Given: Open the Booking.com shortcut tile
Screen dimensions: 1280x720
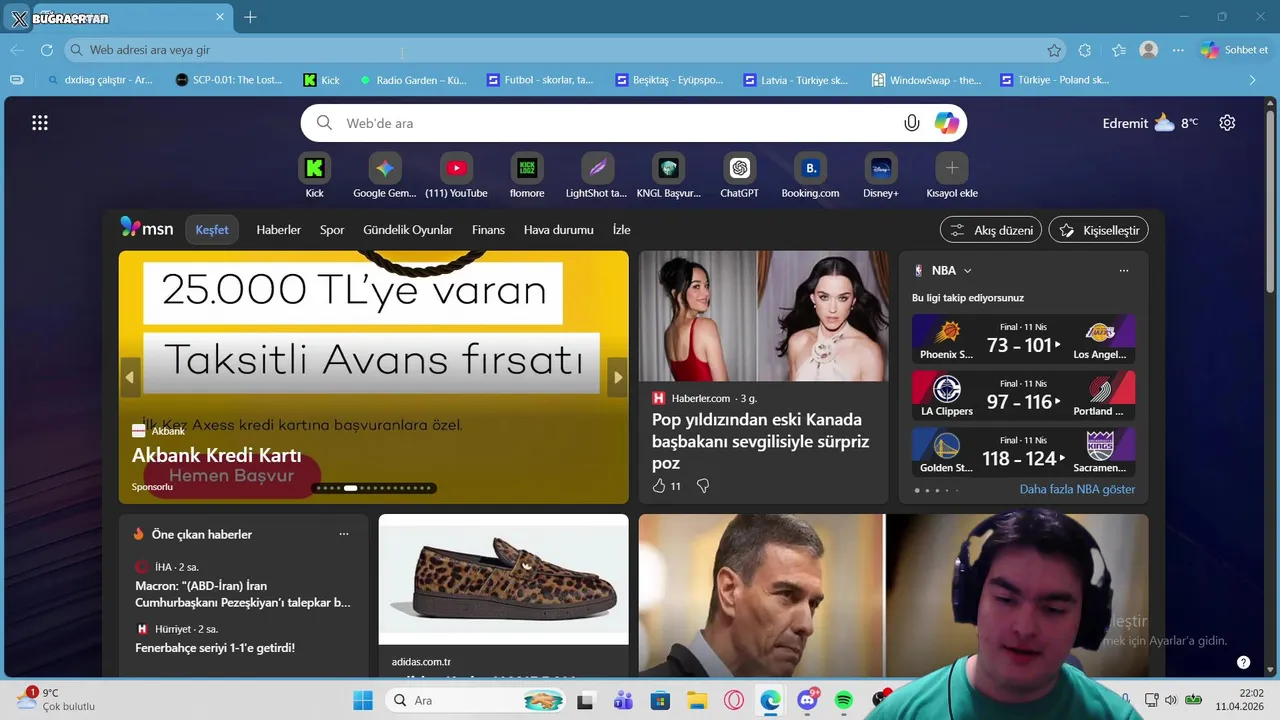Looking at the screenshot, I should (811, 168).
